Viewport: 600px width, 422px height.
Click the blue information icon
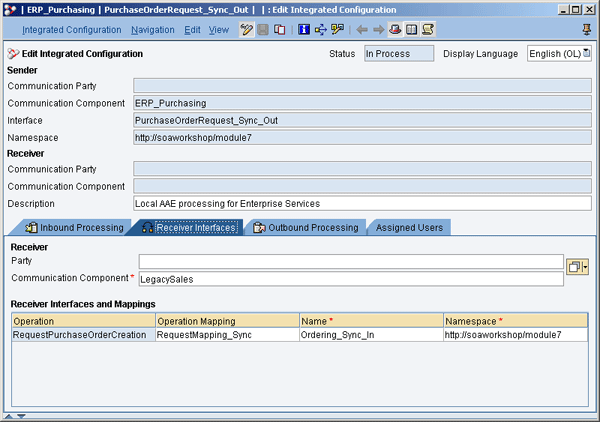(304, 30)
